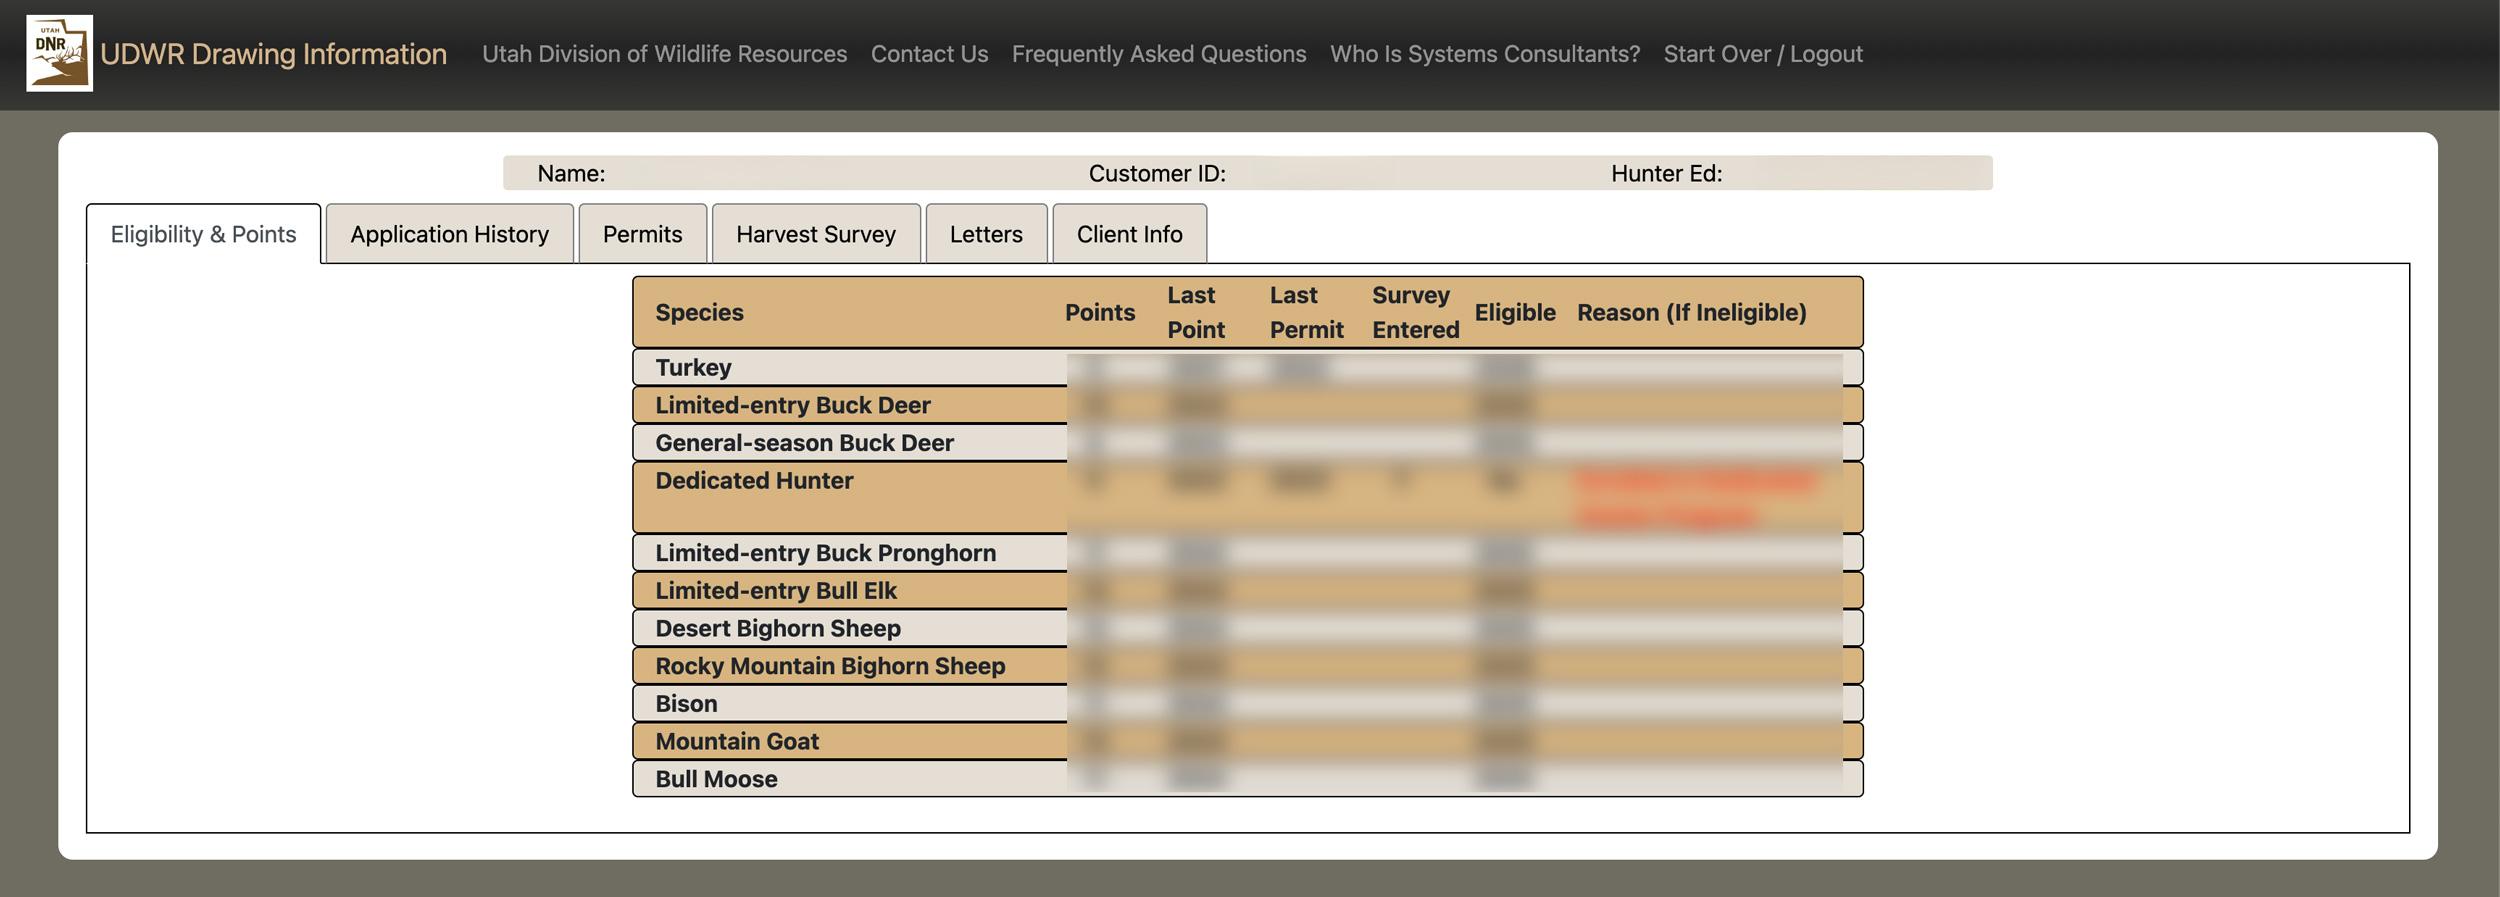Open Utah Division of Wildlife Resources link
The height and width of the screenshot is (897, 2500).
pos(664,54)
